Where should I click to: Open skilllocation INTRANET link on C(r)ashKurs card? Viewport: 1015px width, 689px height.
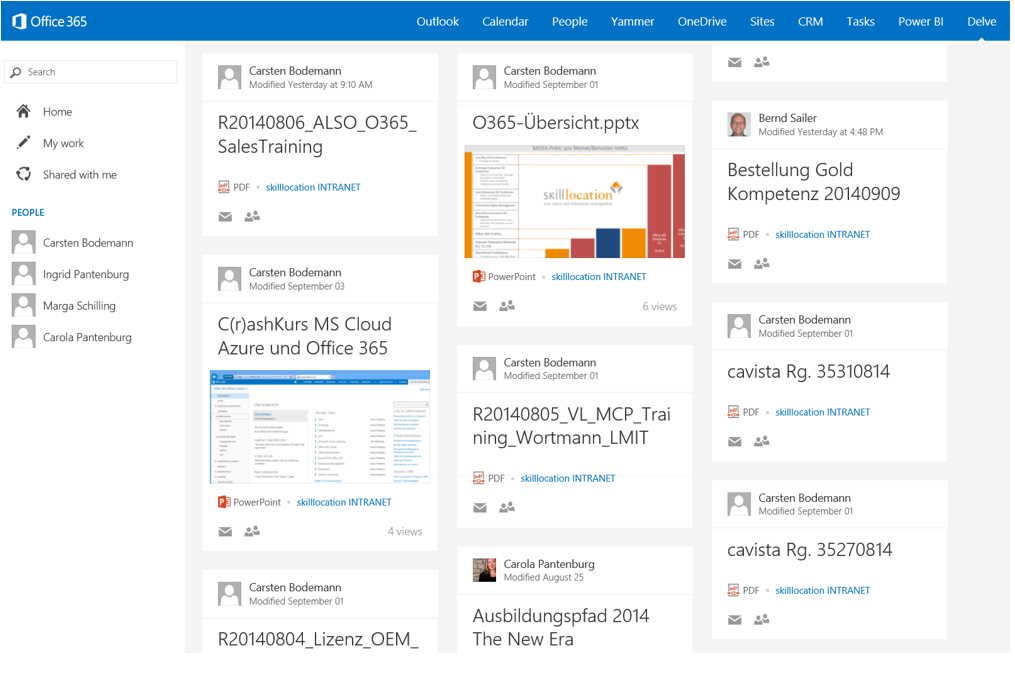click(344, 503)
